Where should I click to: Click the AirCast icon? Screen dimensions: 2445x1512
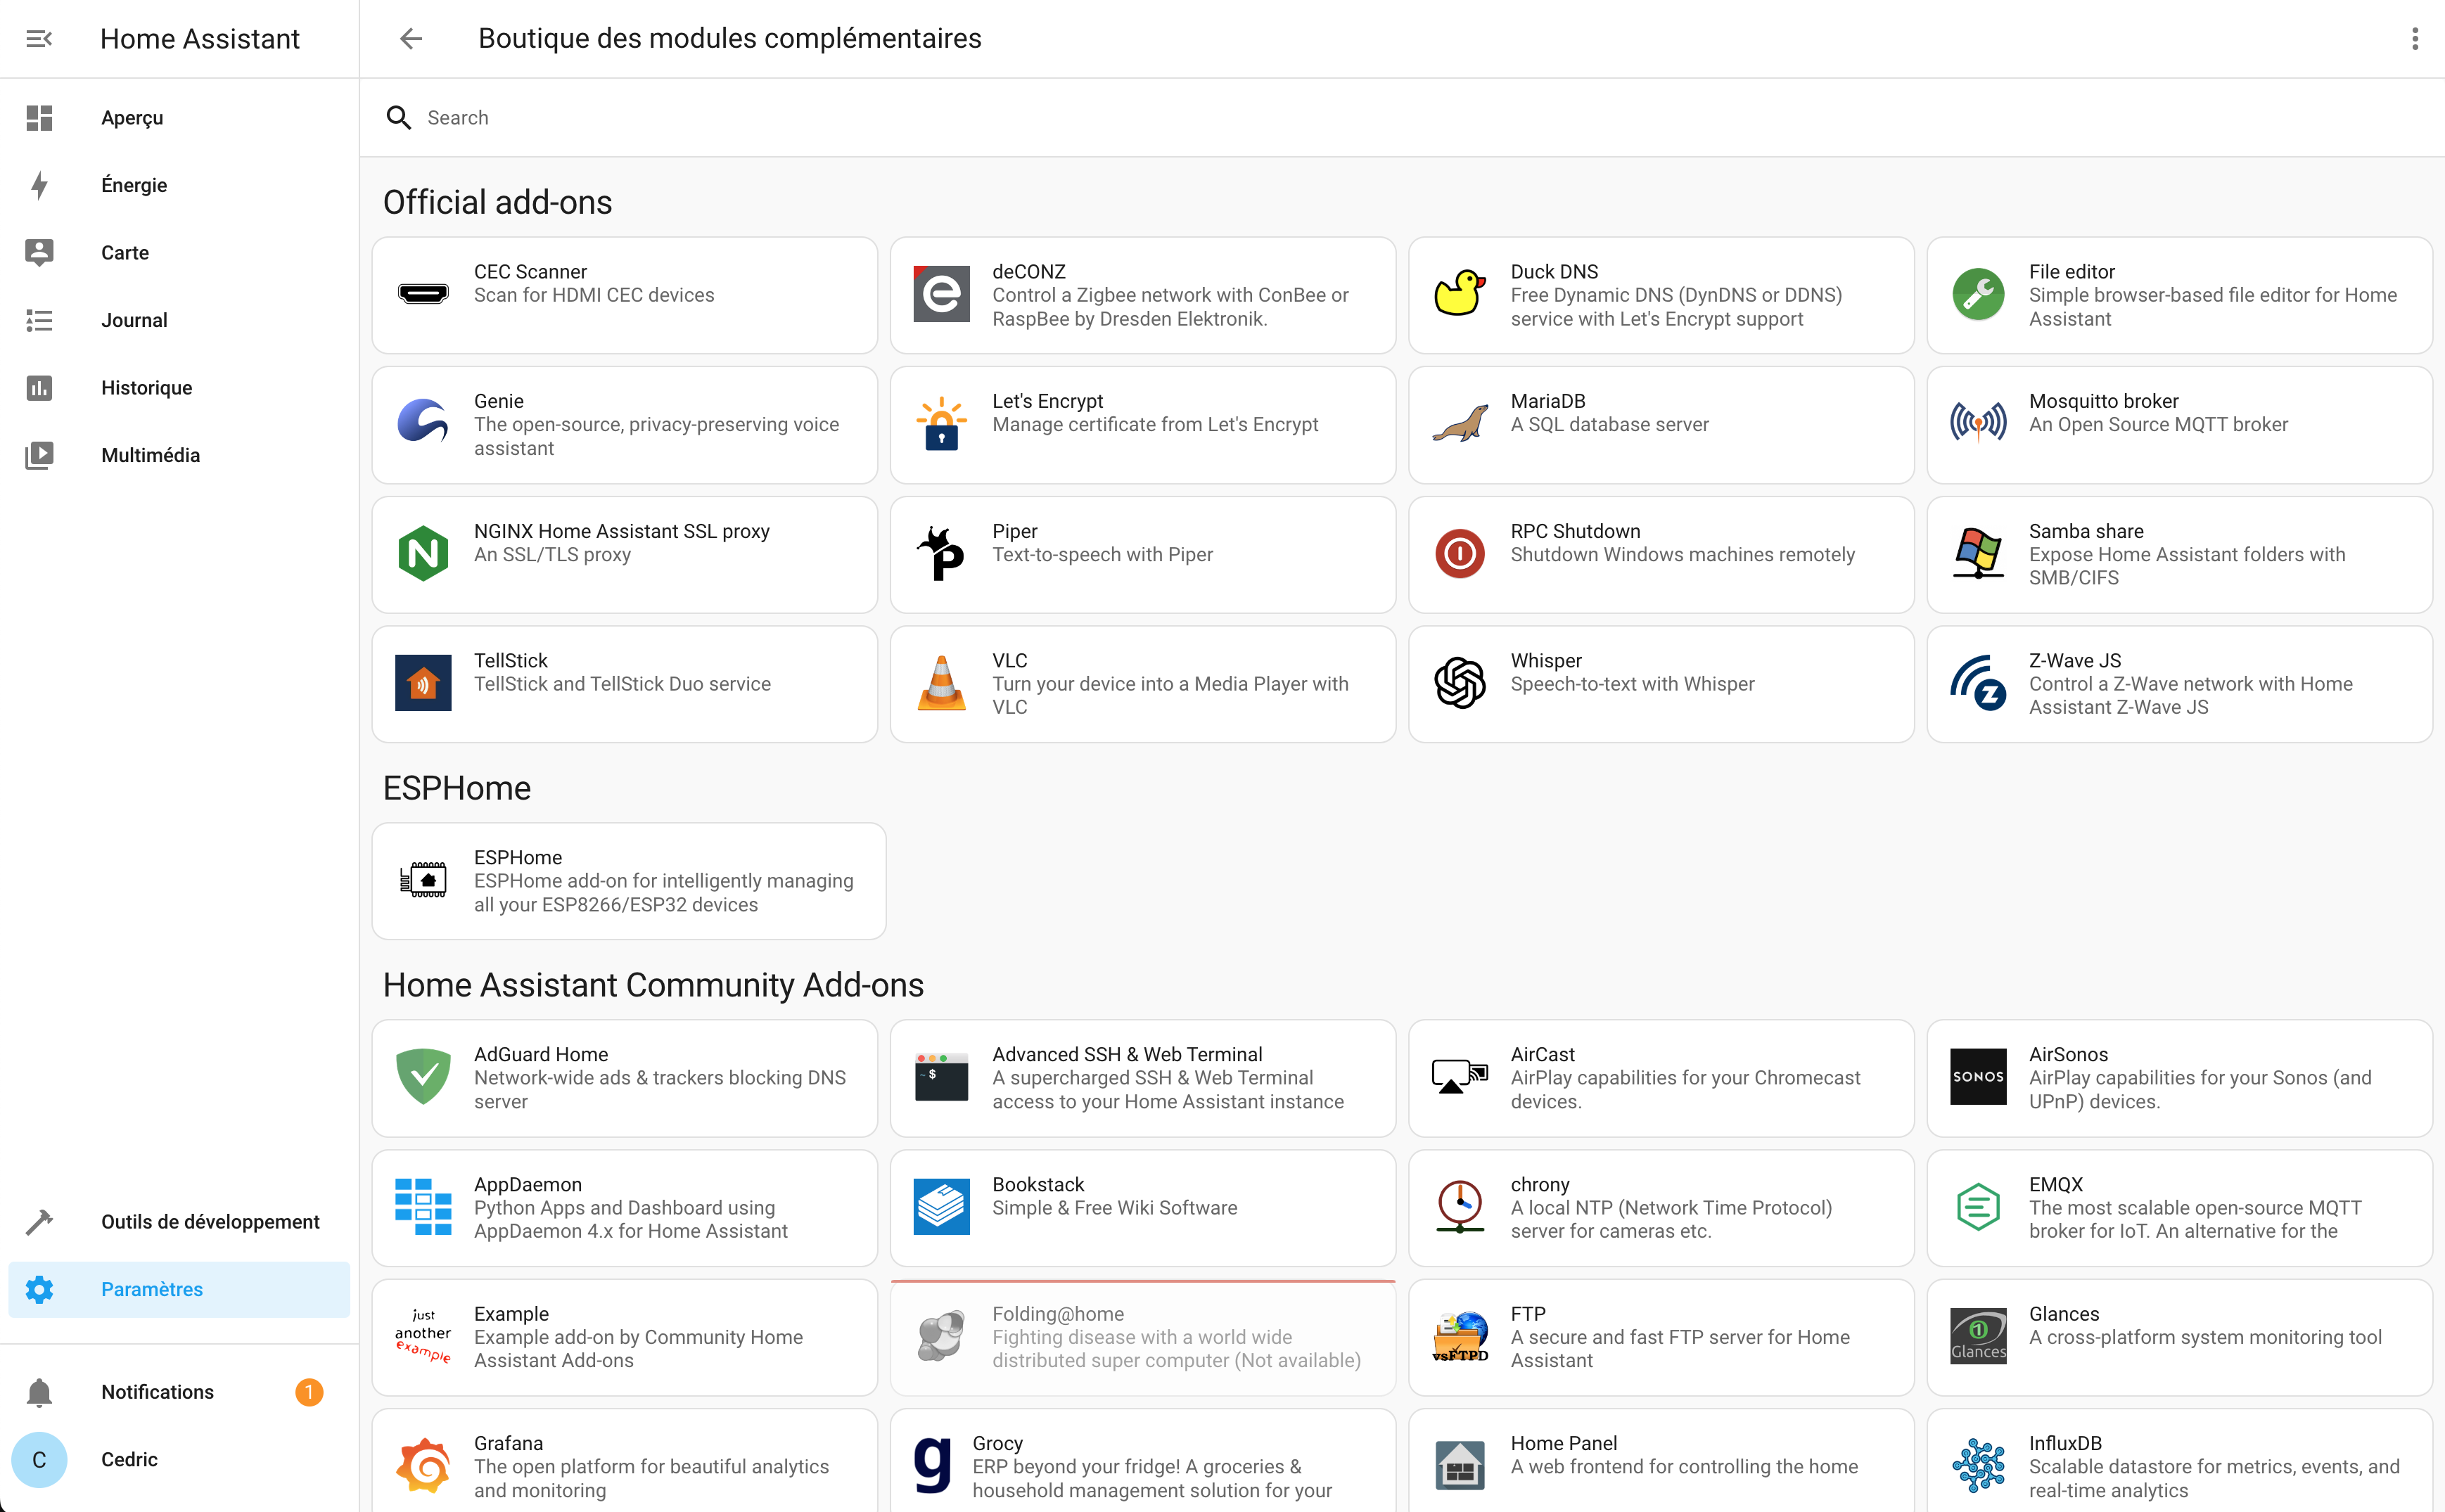click(1459, 1077)
